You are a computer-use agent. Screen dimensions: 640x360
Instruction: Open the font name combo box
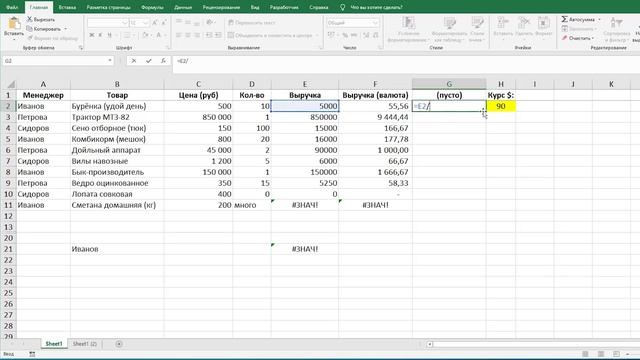point(108,23)
